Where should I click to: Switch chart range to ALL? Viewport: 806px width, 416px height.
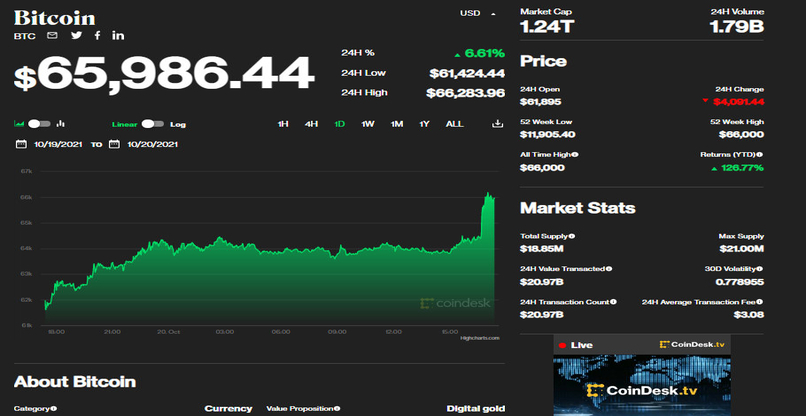coord(454,124)
